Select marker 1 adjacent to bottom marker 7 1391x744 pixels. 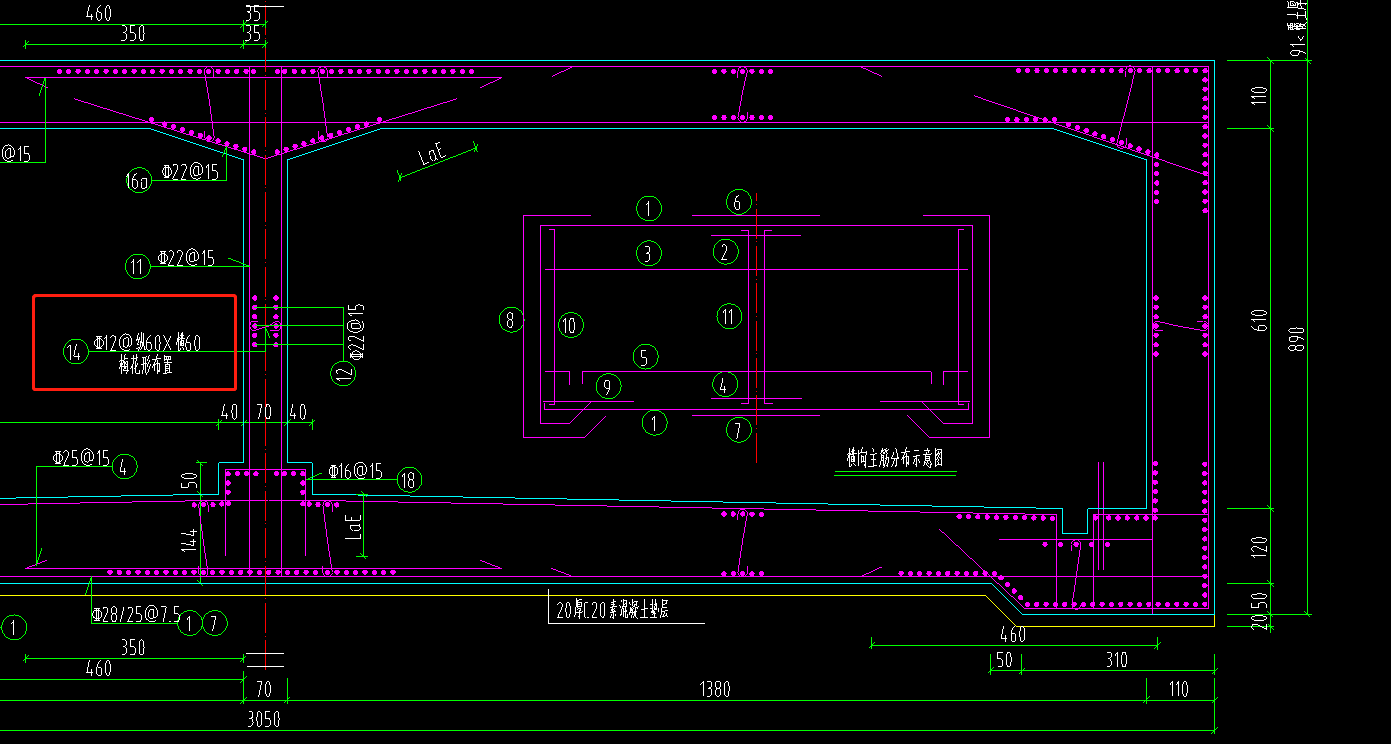[190, 624]
